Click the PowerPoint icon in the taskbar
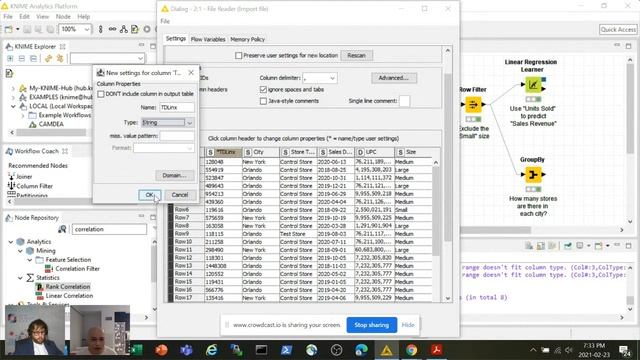The height and width of the screenshot is (360, 640). 162,350
